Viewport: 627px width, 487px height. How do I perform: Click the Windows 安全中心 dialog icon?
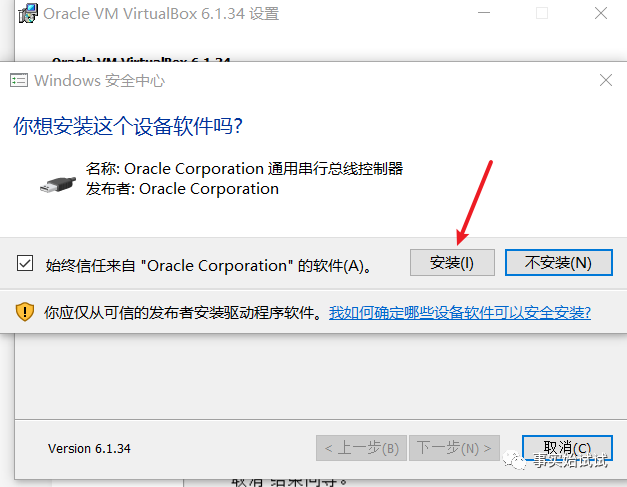19,80
